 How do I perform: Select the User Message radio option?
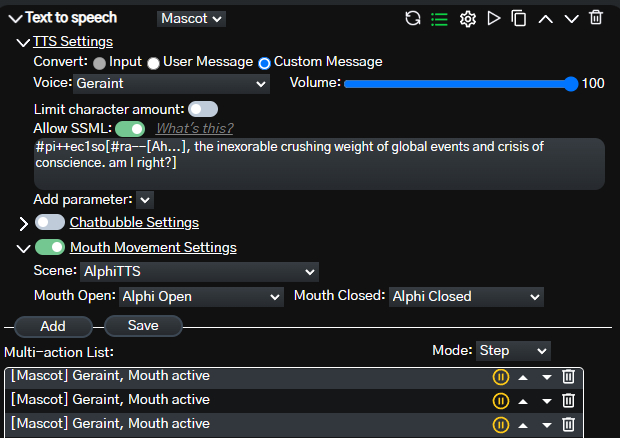tap(153, 63)
